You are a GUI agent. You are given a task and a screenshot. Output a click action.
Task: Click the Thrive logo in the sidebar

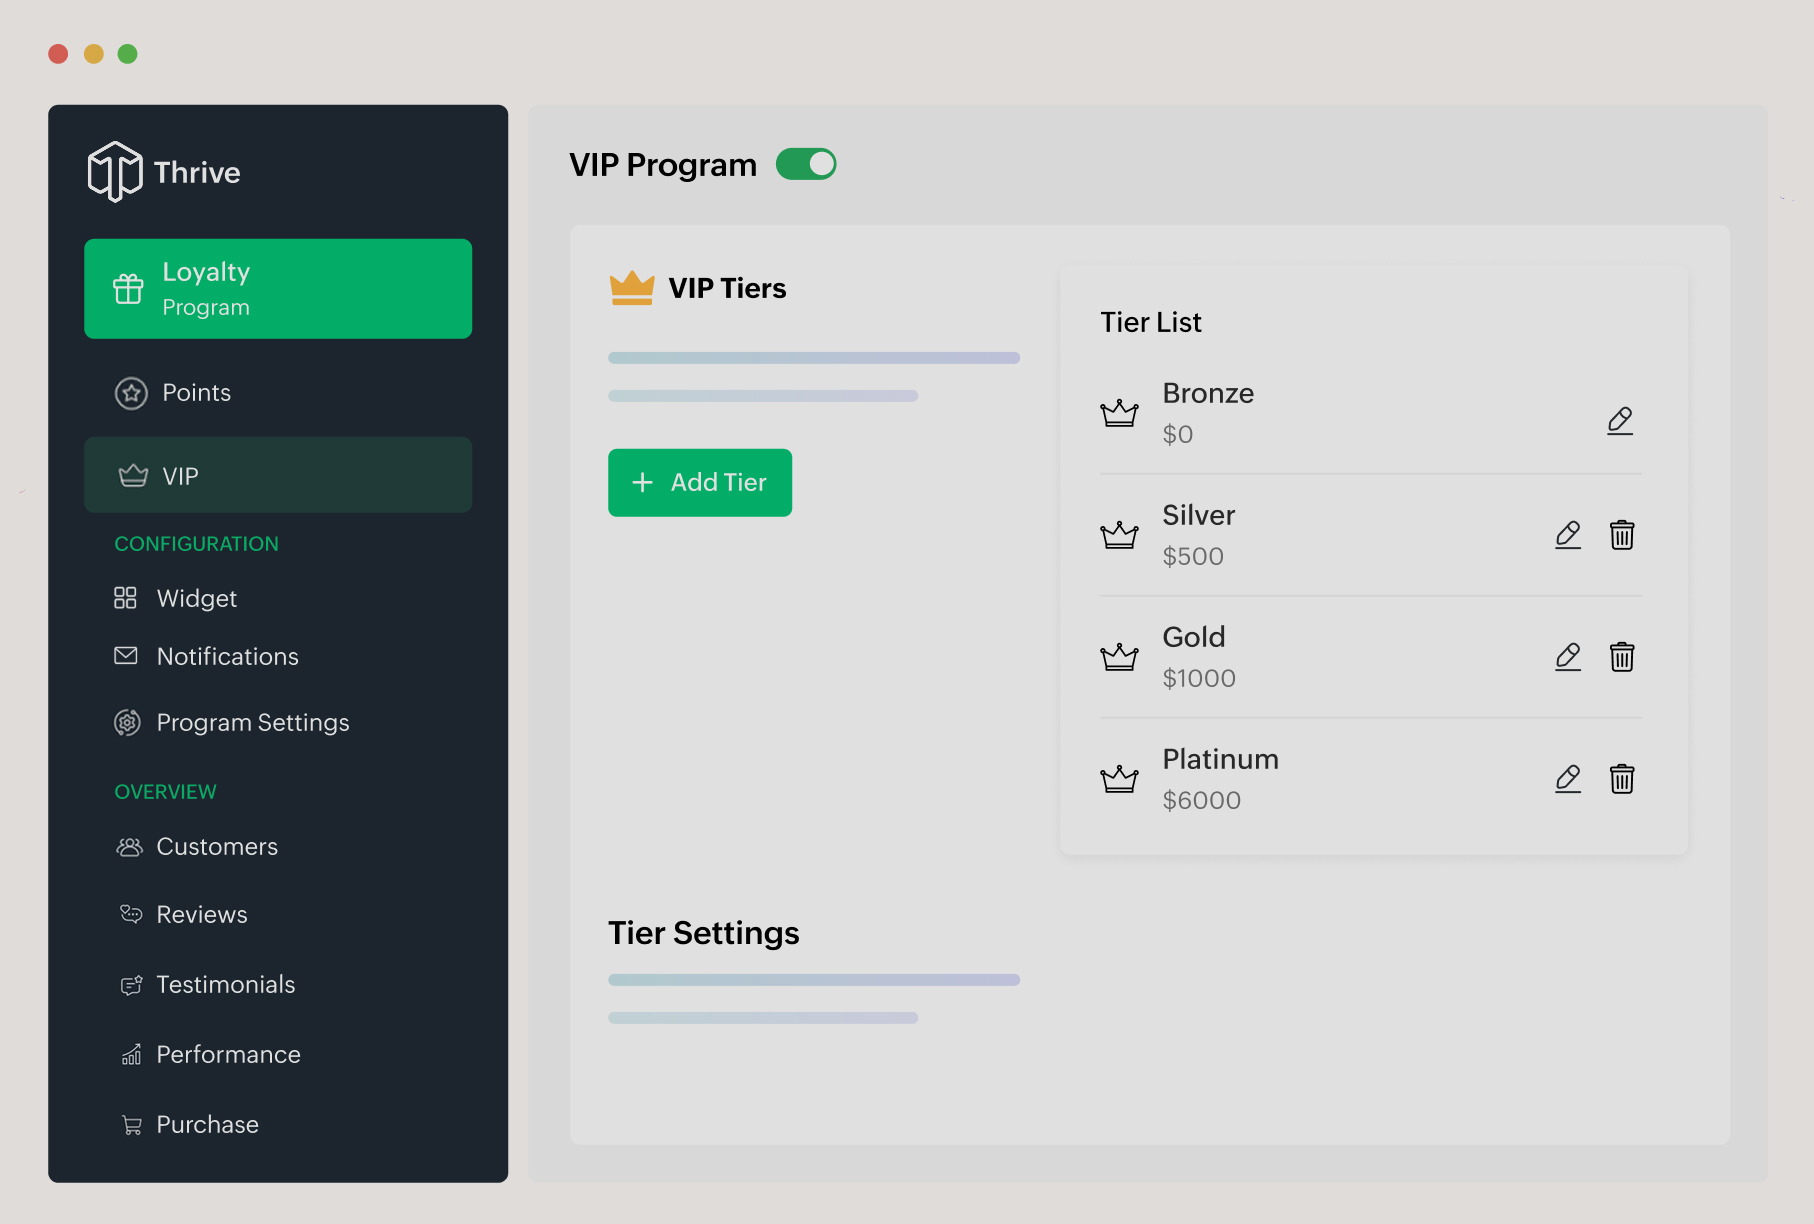point(163,171)
